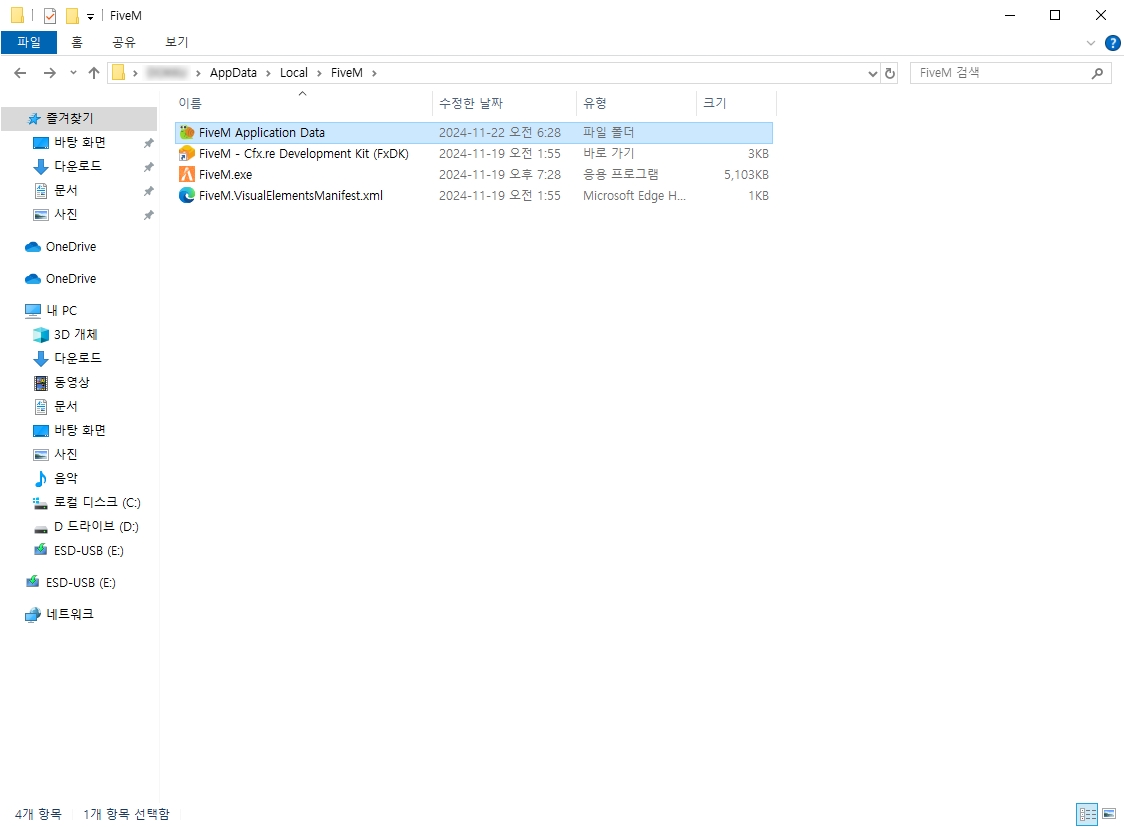The height and width of the screenshot is (827, 1125).
Task: Sort by the 수정한 날짜 column header
Action: pos(471,103)
